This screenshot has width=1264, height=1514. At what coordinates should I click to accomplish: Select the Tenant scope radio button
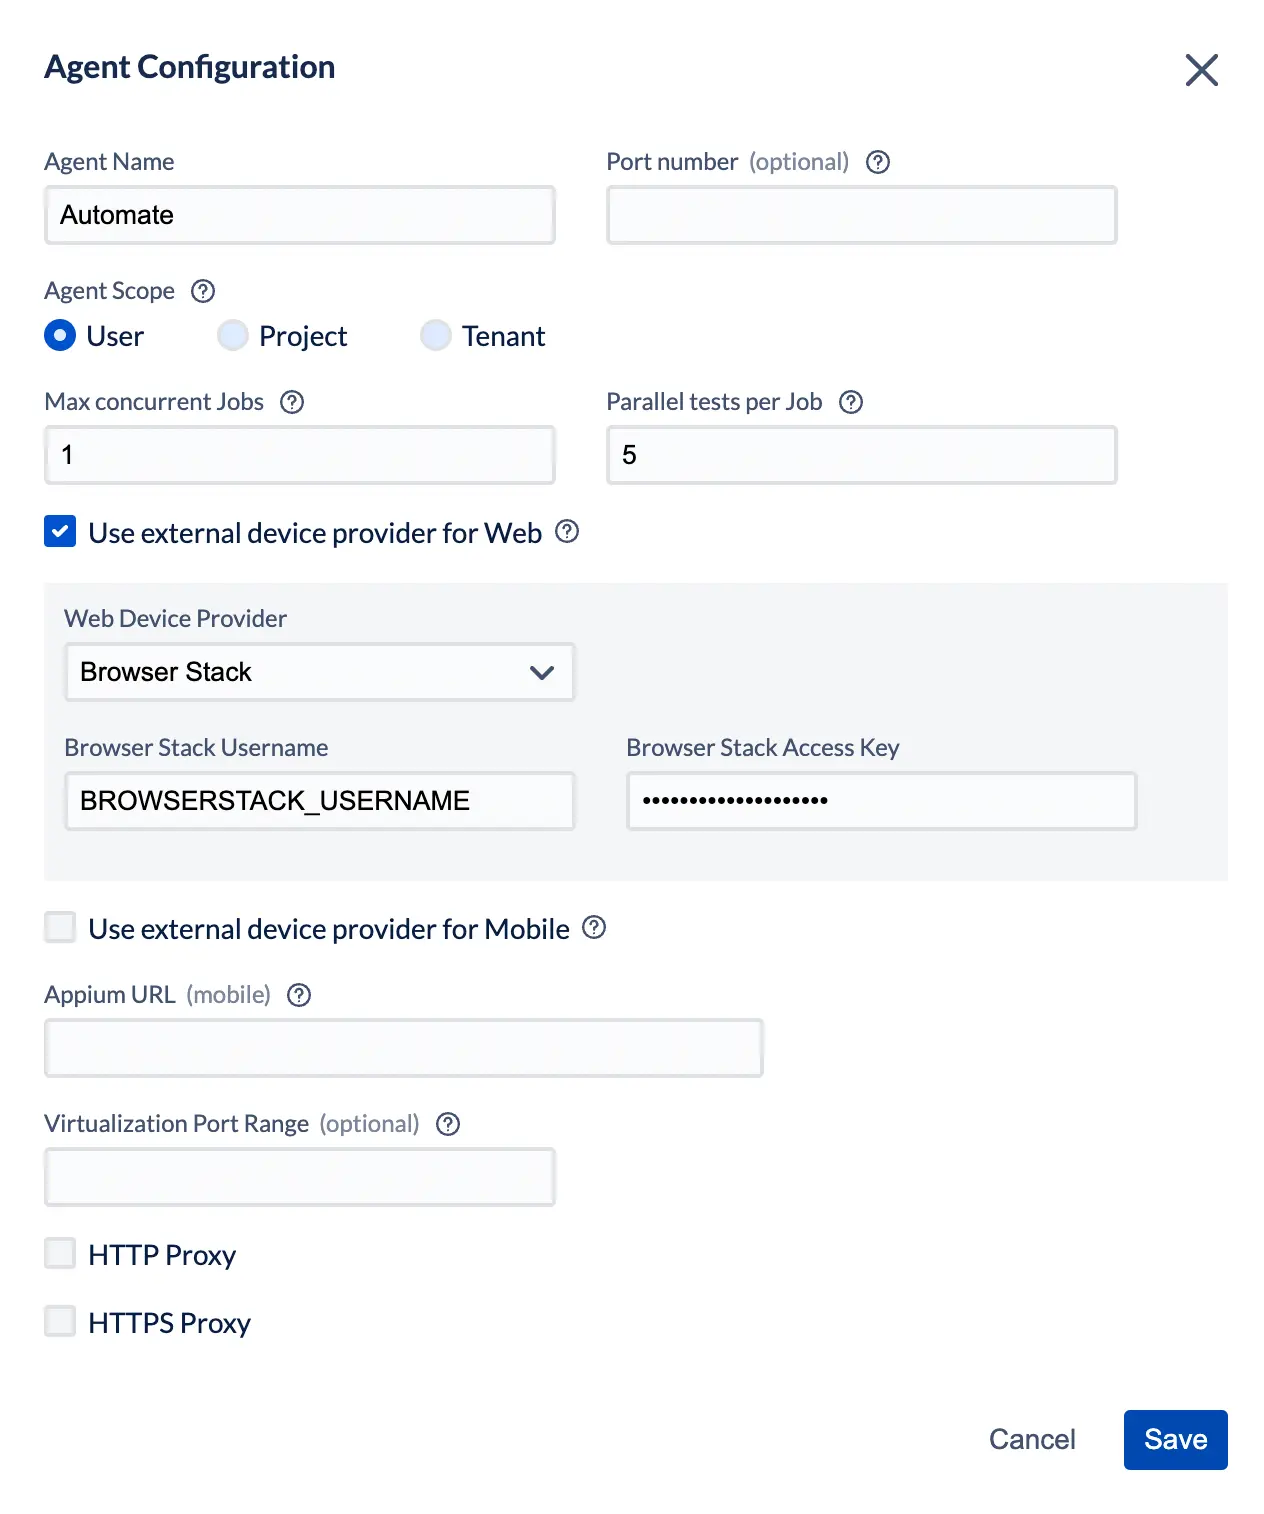pos(436,335)
